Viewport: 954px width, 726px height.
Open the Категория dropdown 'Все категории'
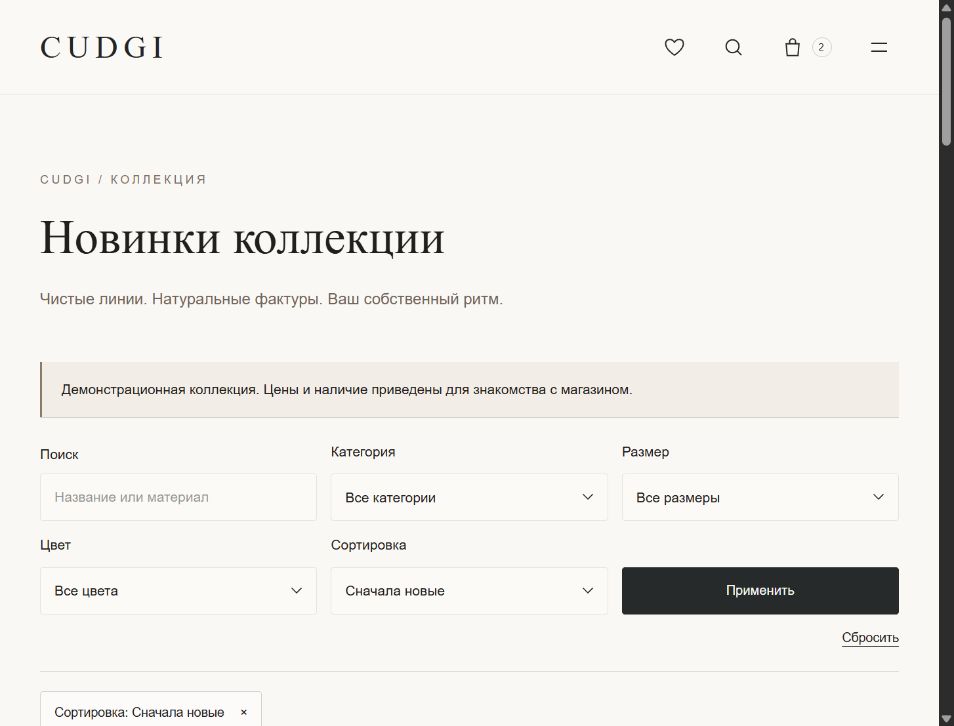tap(469, 497)
